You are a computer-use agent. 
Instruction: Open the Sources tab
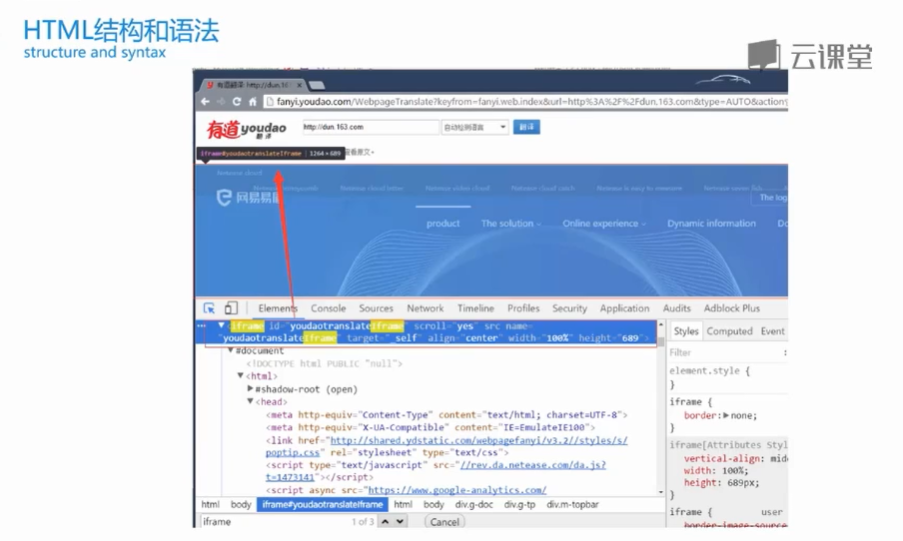pos(376,308)
